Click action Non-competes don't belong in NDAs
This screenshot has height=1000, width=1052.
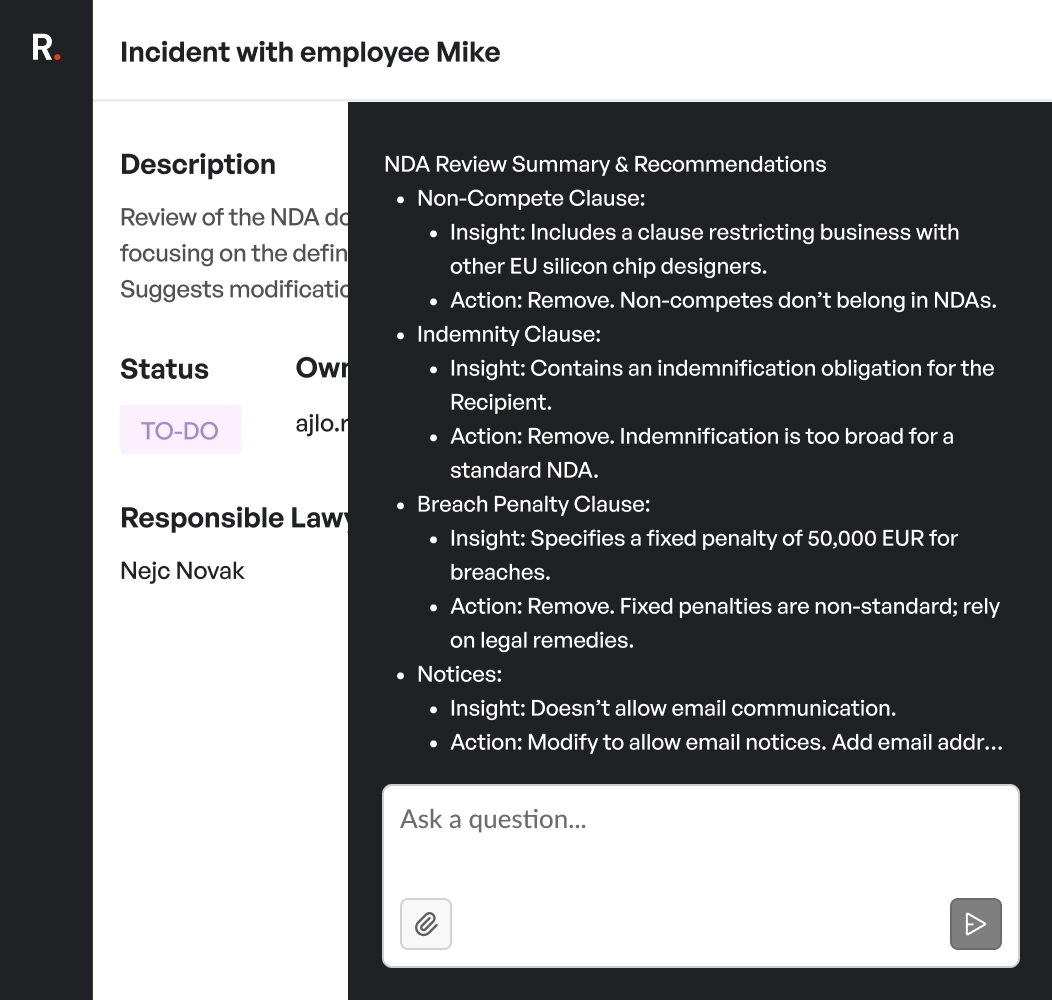[x=723, y=301]
